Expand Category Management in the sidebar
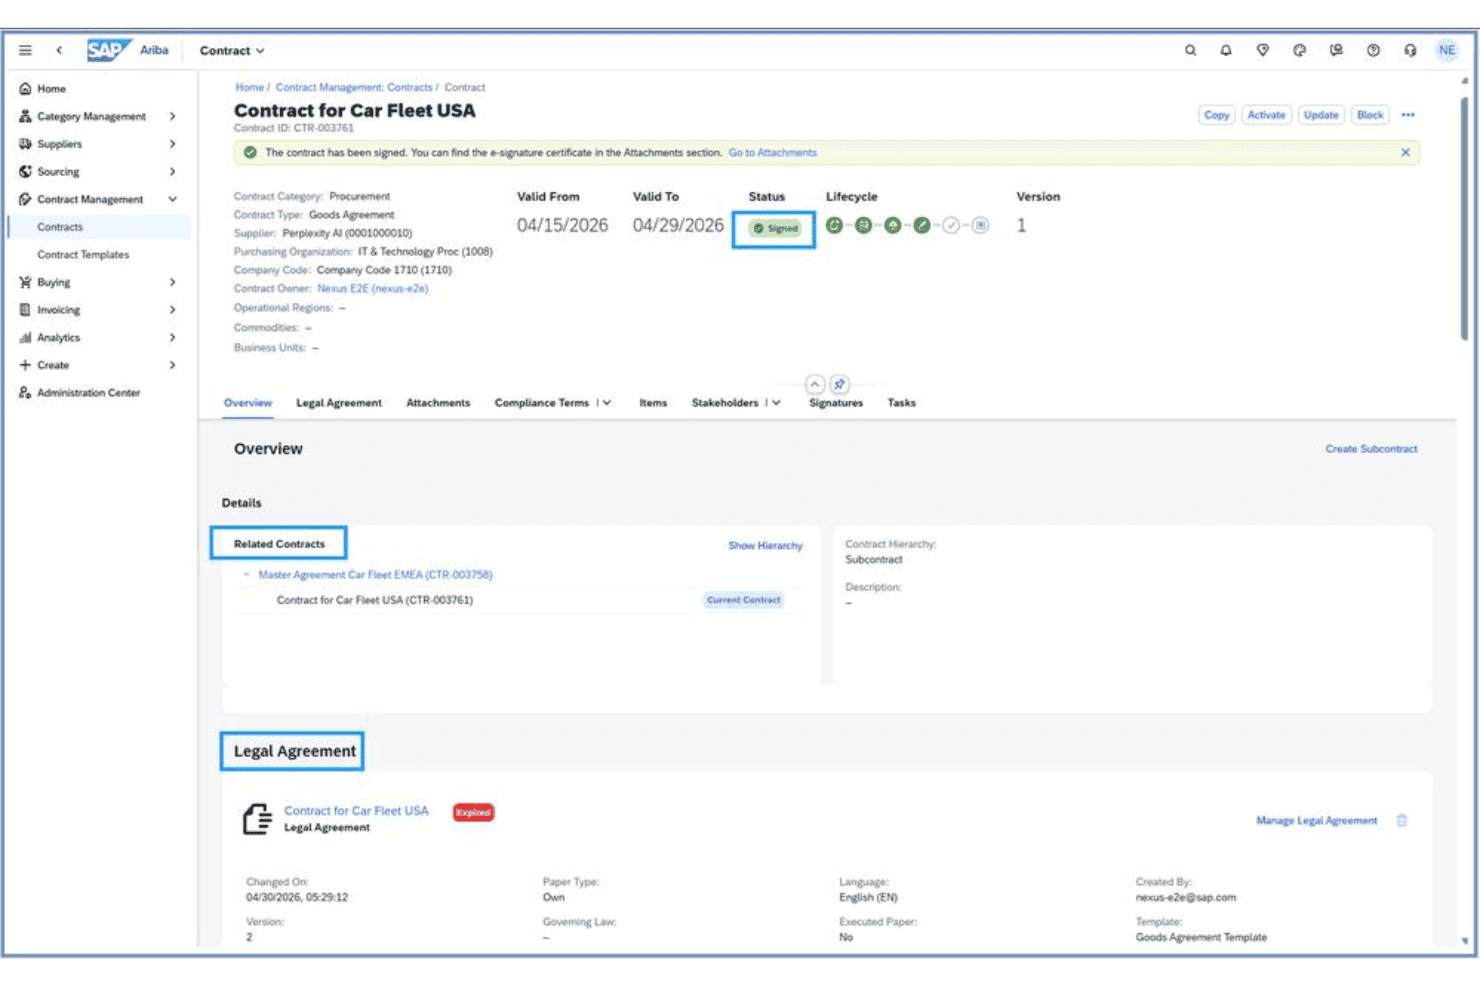1480x987 pixels. 172,117
